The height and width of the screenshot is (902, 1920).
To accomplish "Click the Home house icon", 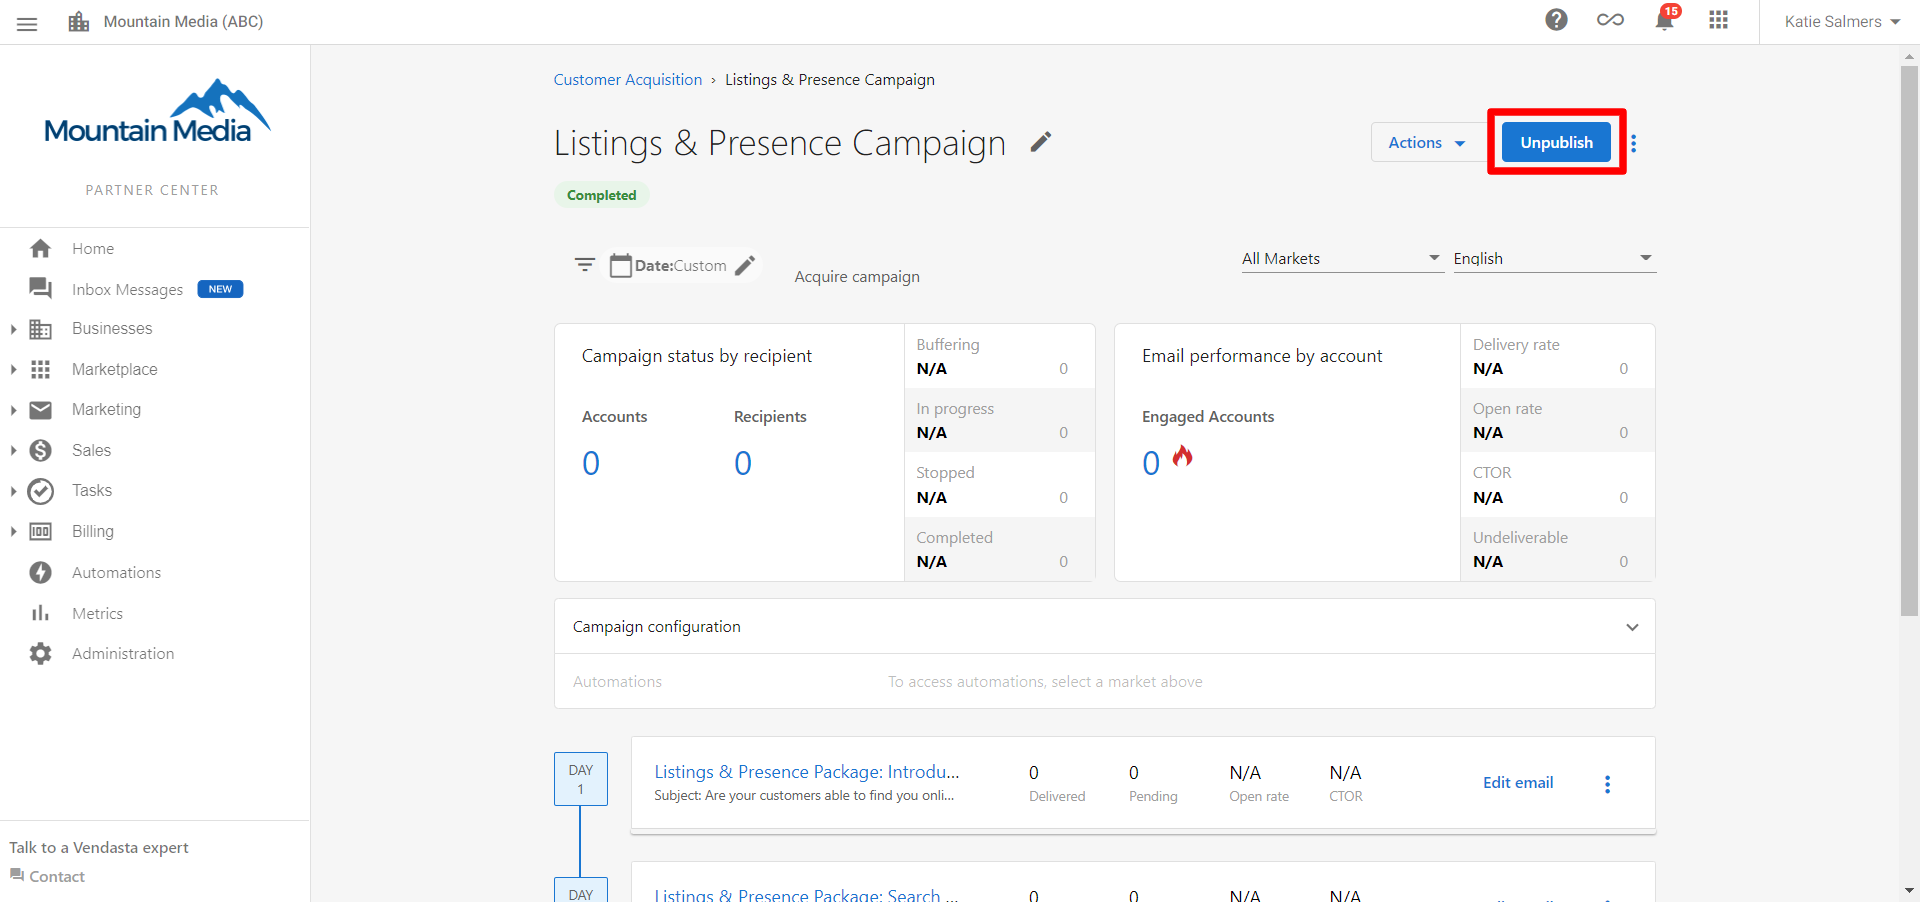I will click(40, 248).
